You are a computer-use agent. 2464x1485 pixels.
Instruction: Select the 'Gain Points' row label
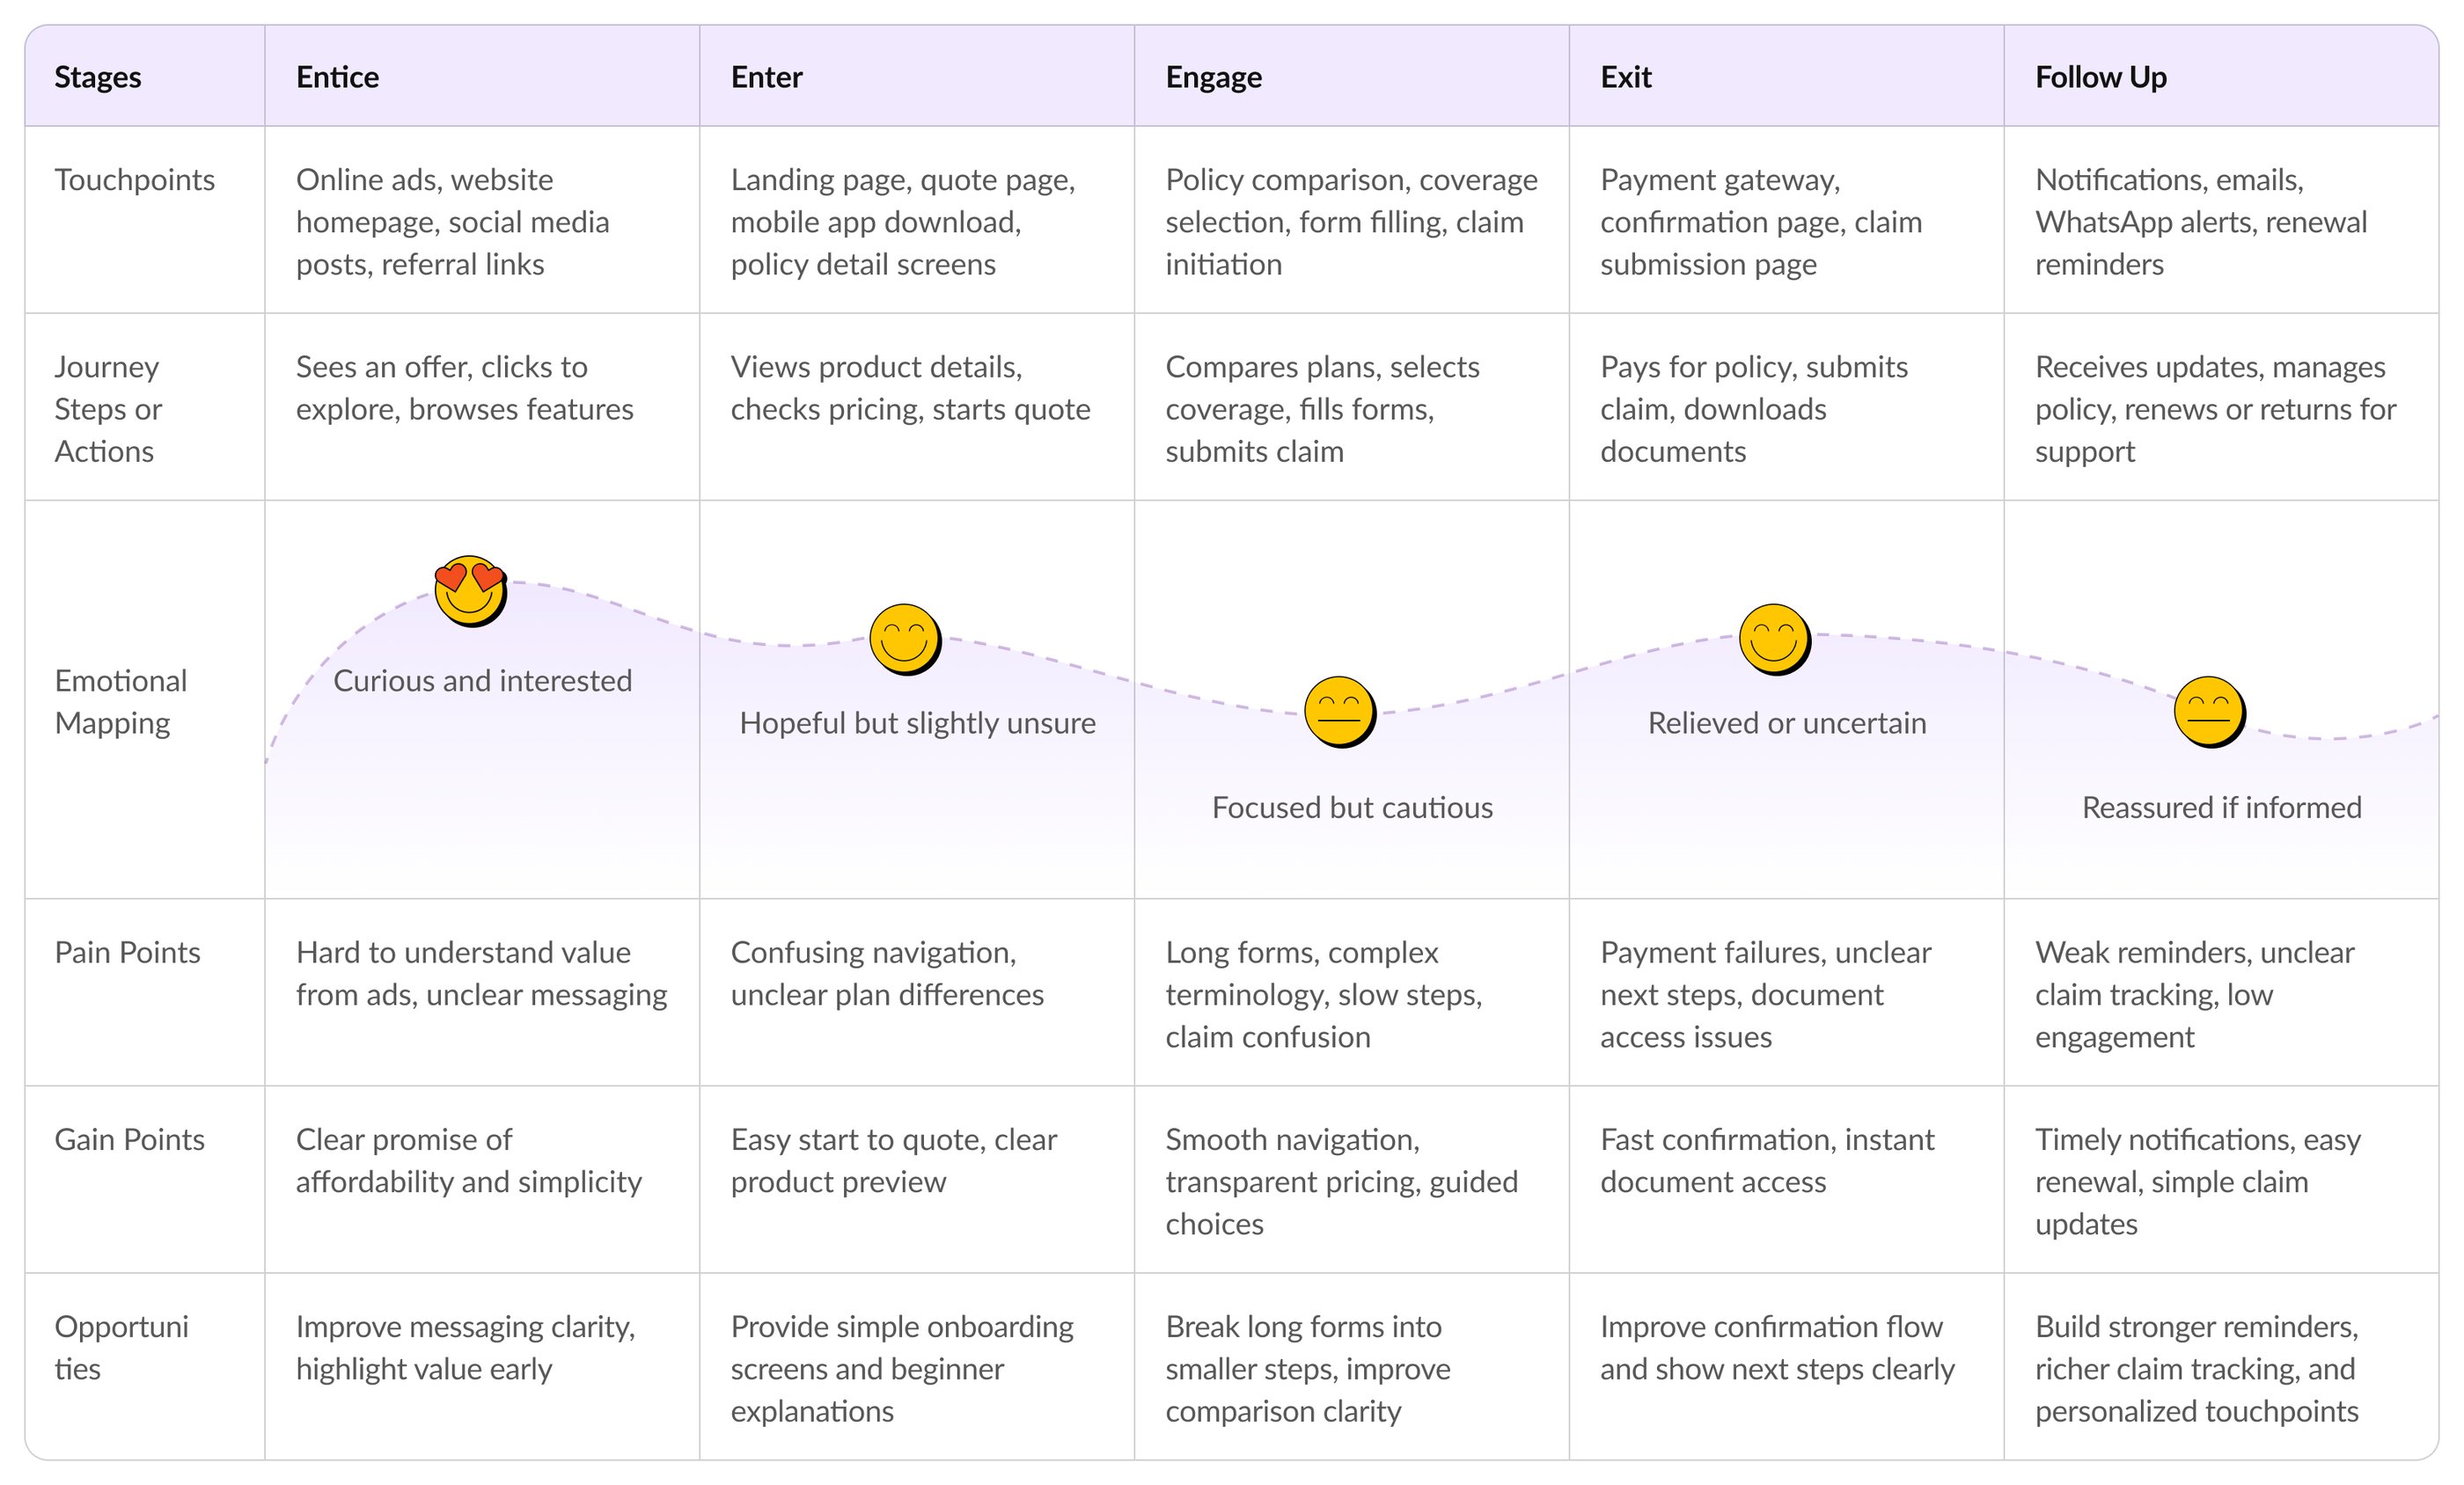pos(129,1140)
